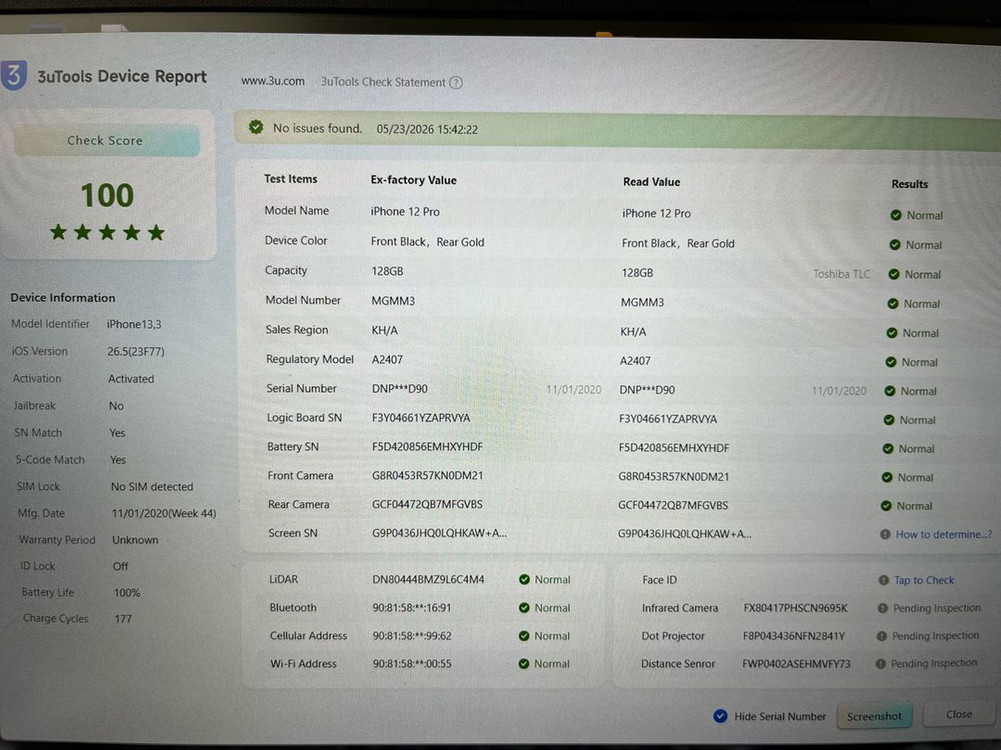The image size is (1001, 750).
Task: Select the Bluetooth address 90:81:58:**:16:91
Action: [412, 608]
